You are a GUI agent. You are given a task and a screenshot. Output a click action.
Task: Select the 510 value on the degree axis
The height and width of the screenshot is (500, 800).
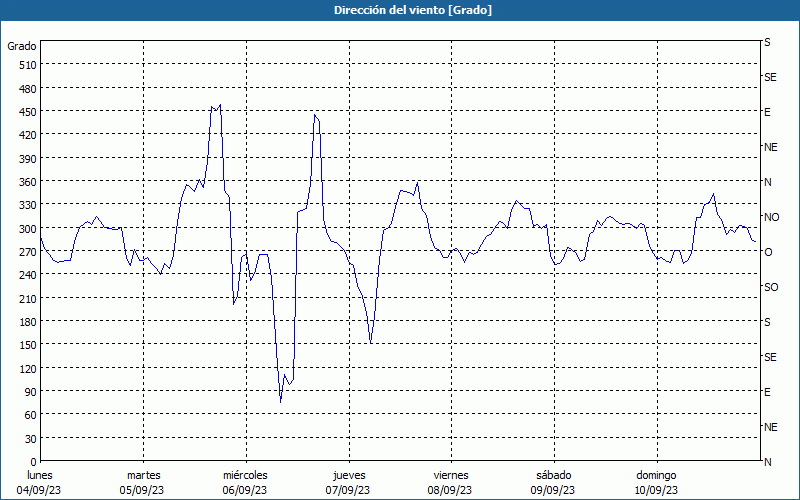(x=28, y=65)
